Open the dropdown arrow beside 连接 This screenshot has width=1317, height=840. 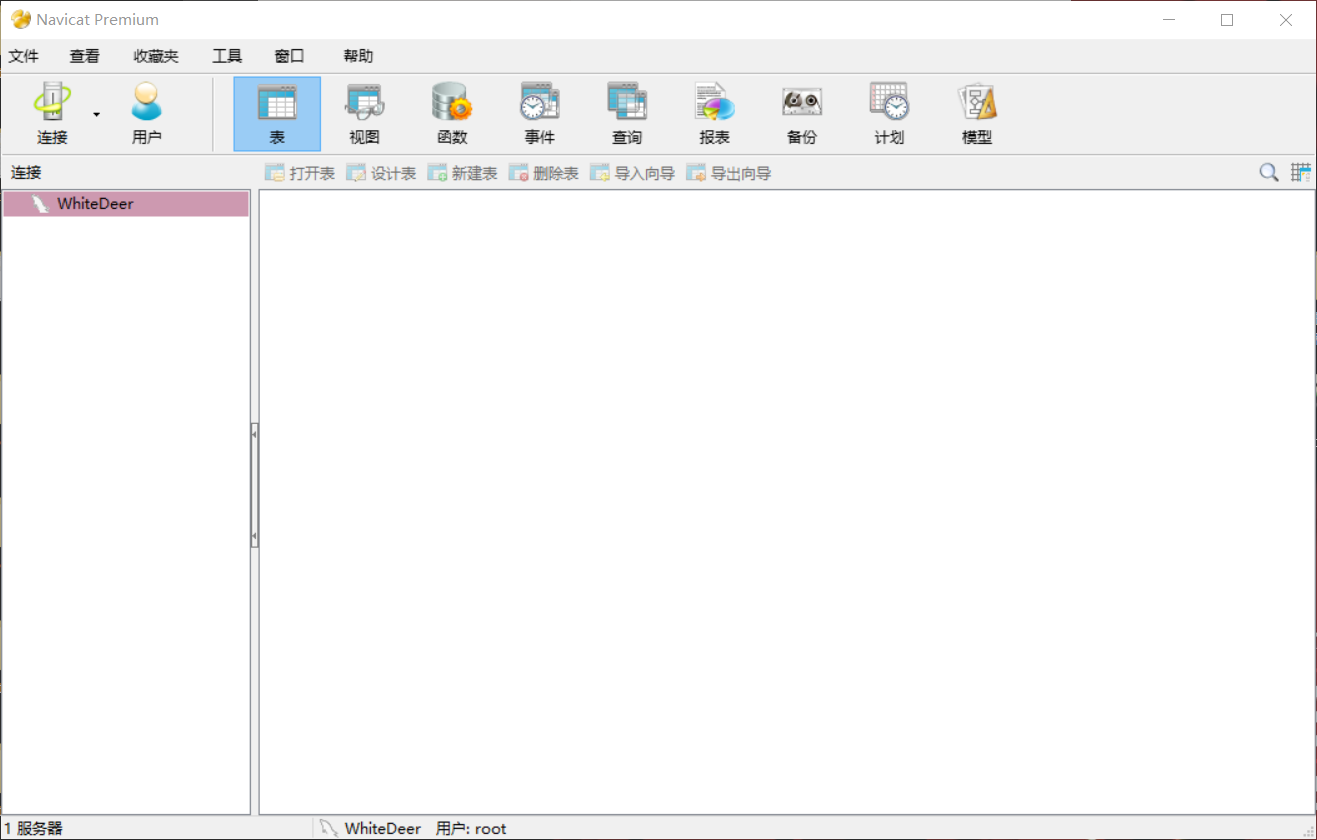97,114
